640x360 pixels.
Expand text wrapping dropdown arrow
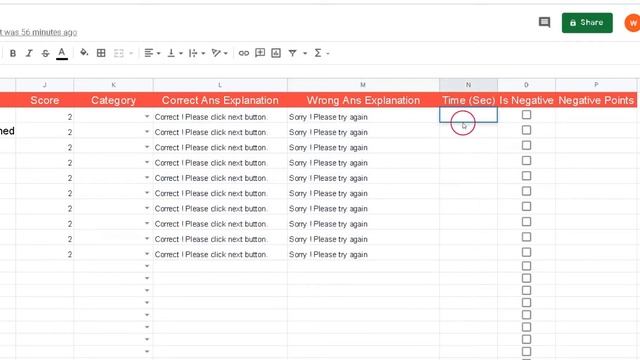(203, 53)
